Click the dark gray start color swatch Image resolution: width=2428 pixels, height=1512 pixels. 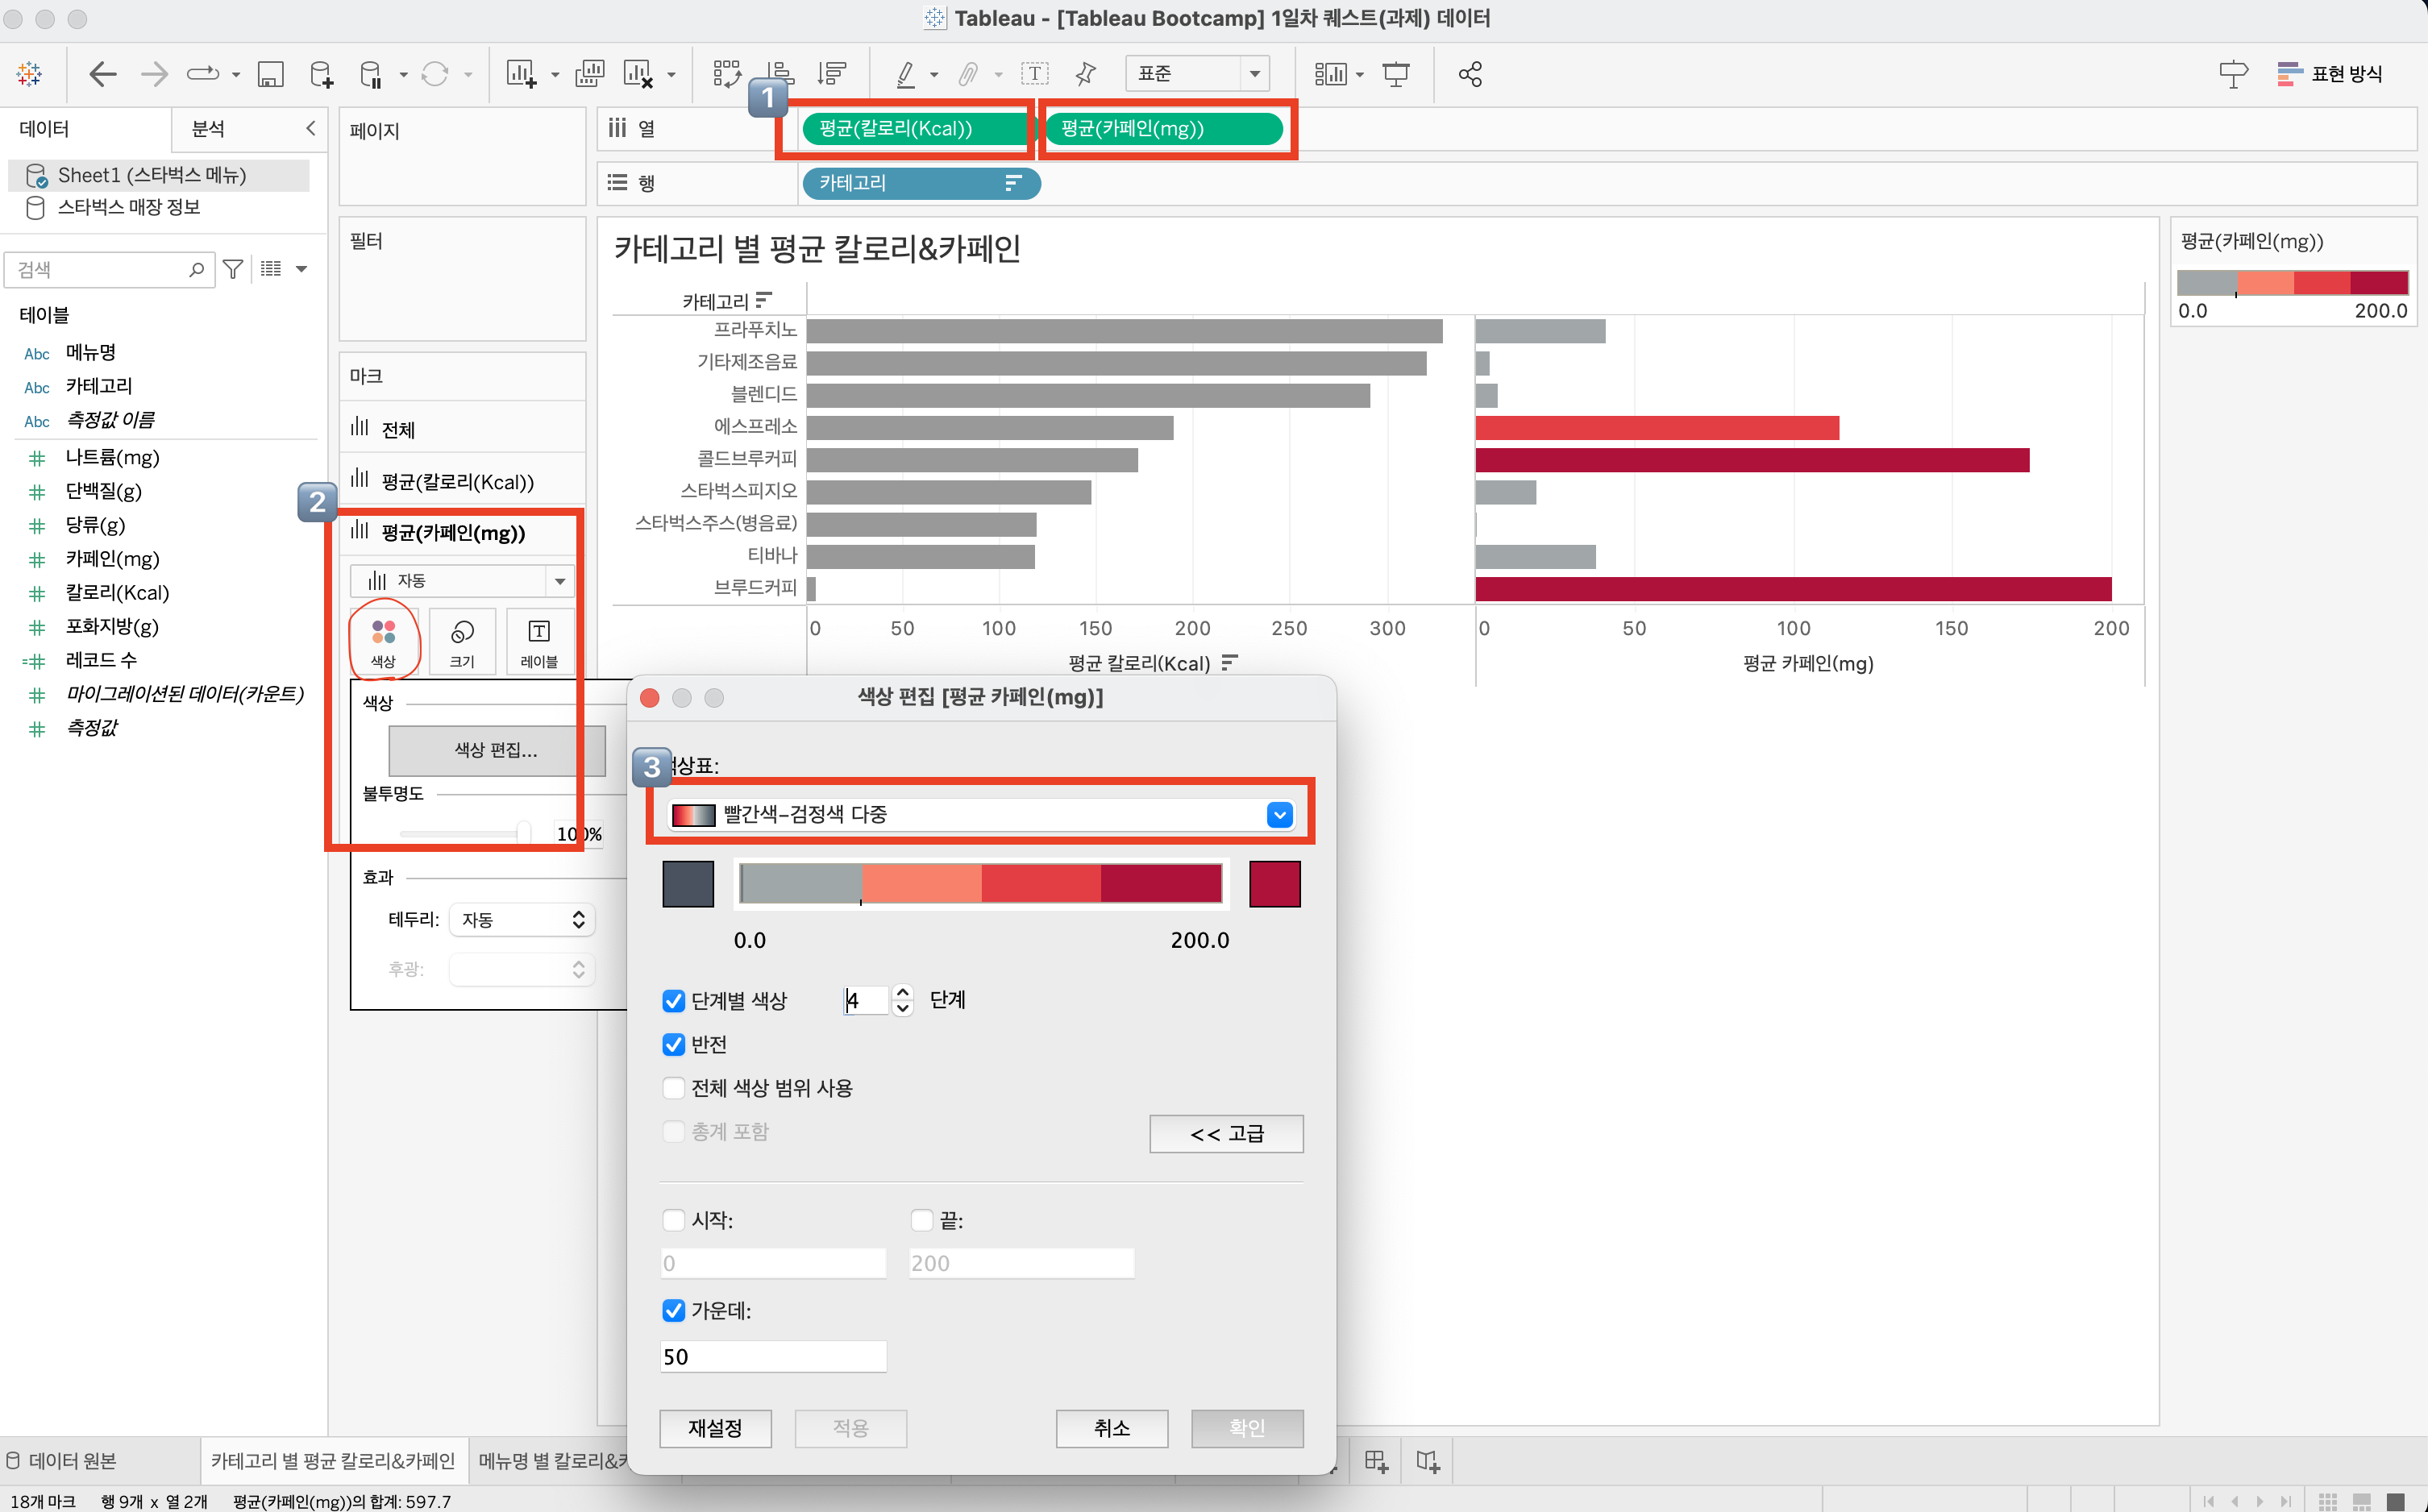coord(688,884)
